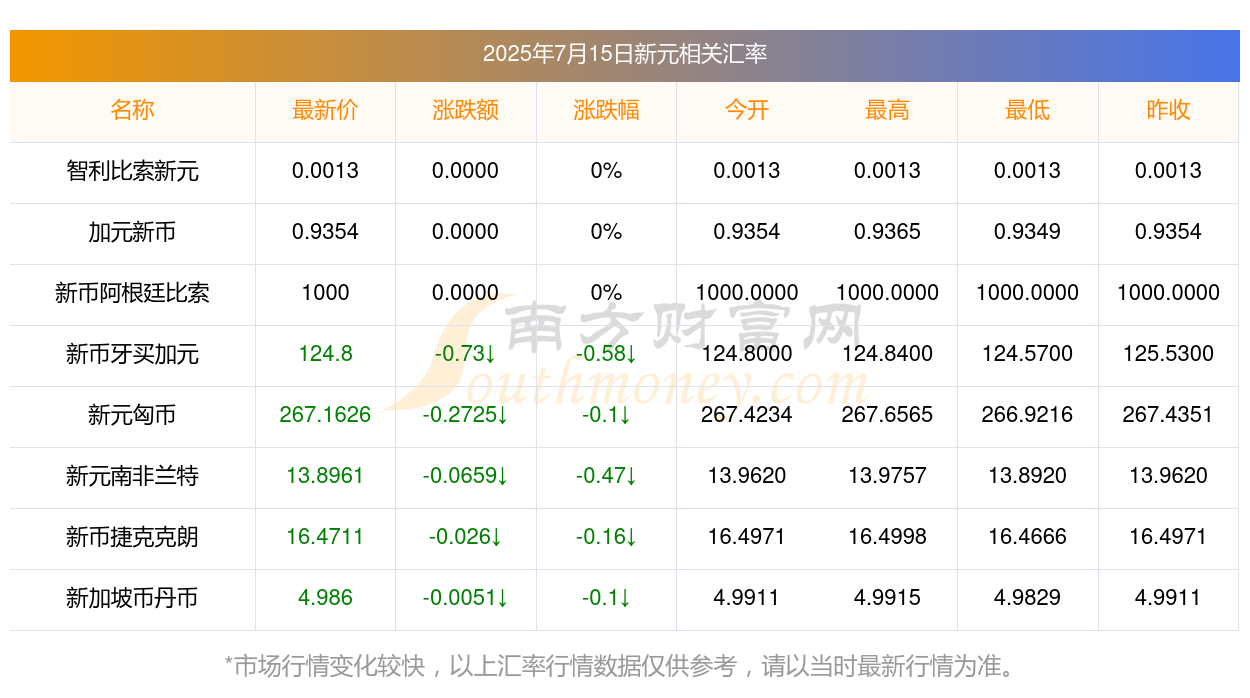Click the 新元南非兰特 row name
This screenshot has width=1250, height=698.
click(x=132, y=476)
